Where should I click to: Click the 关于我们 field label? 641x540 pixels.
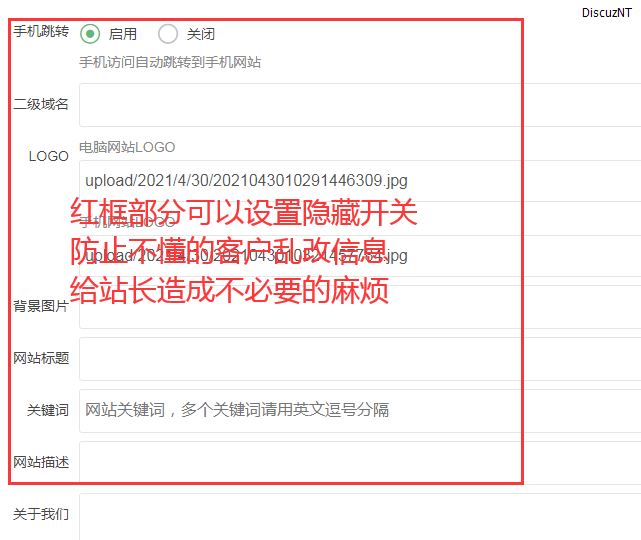[41, 514]
